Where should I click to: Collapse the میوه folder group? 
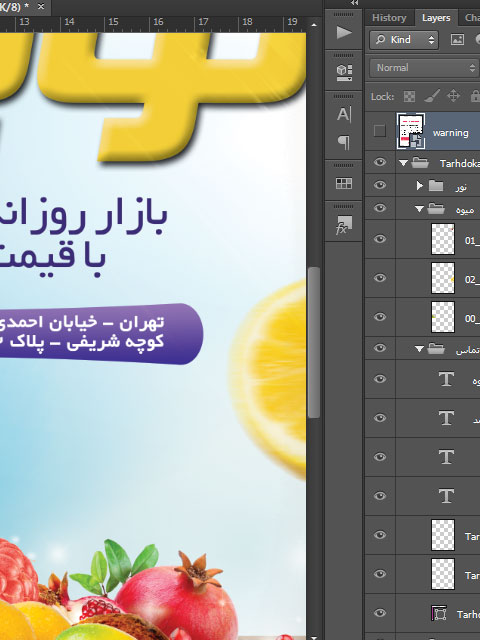[419, 209]
